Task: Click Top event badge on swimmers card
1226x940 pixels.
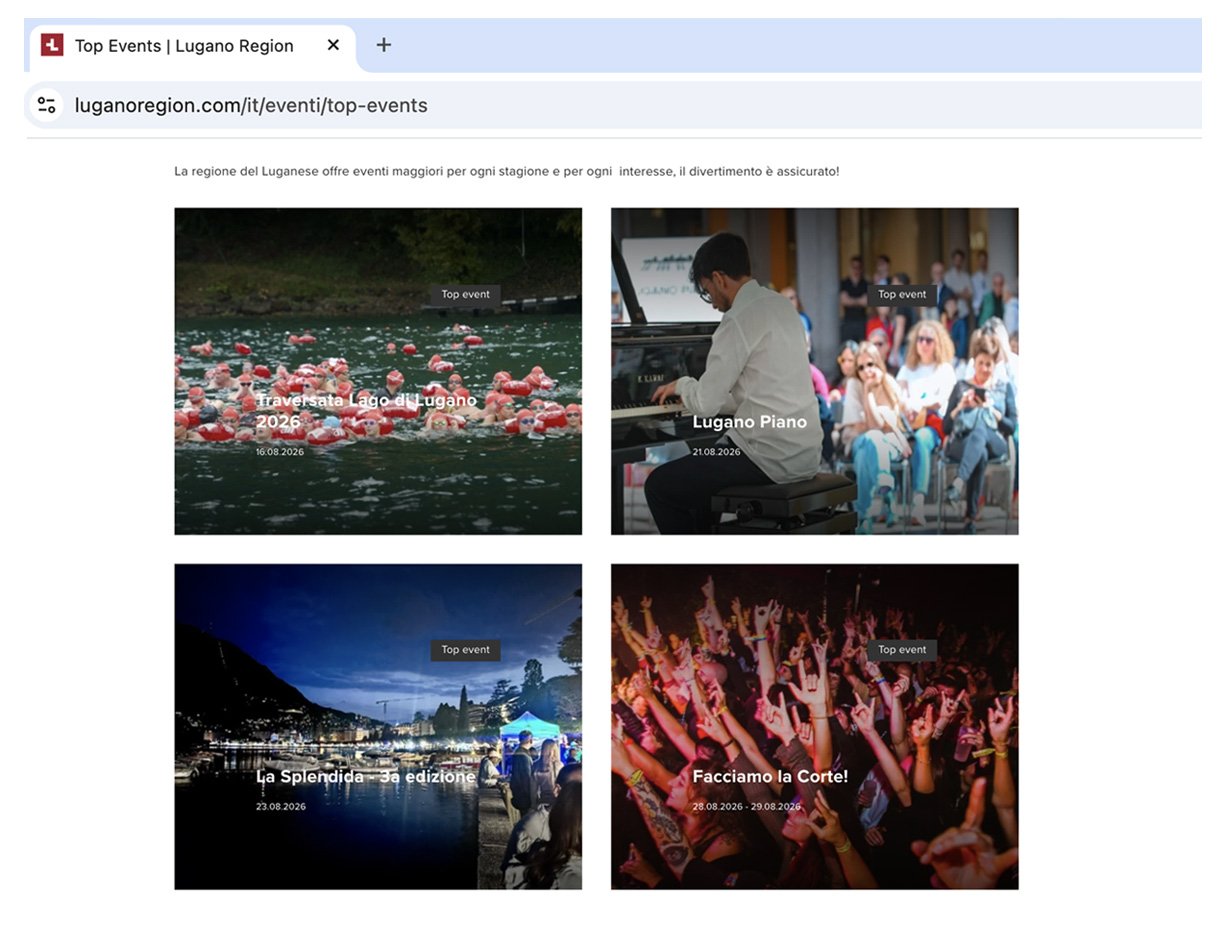Action: tap(466, 295)
